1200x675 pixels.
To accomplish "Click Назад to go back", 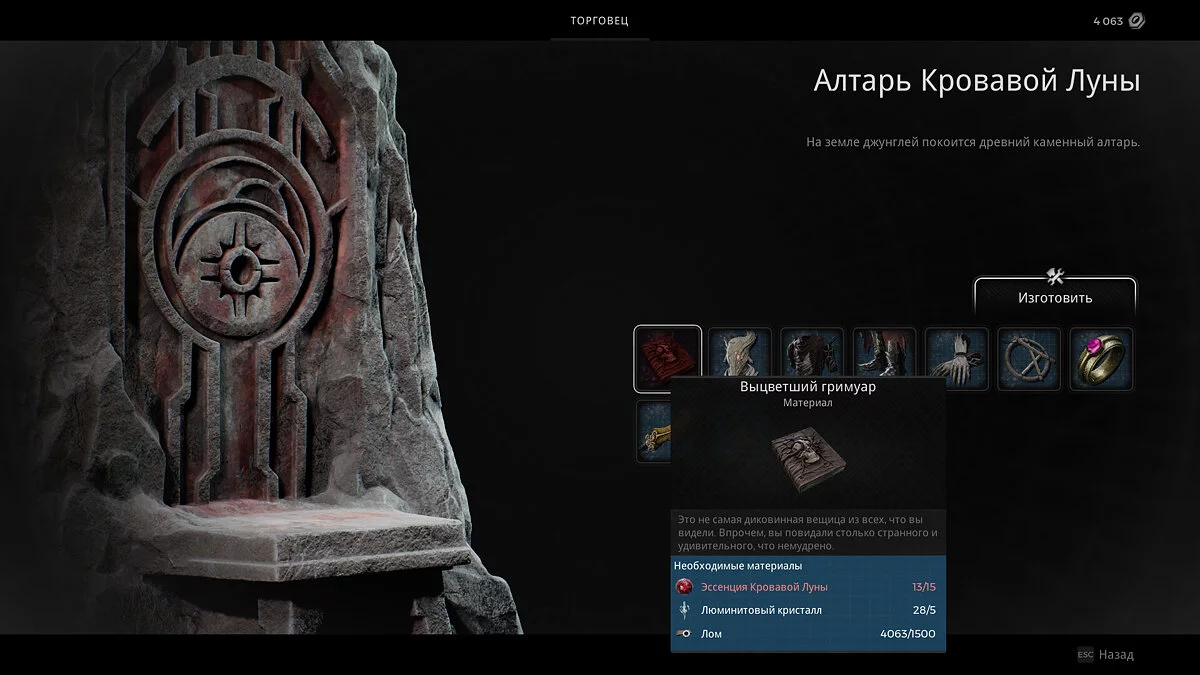I will (x=1116, y=655).
